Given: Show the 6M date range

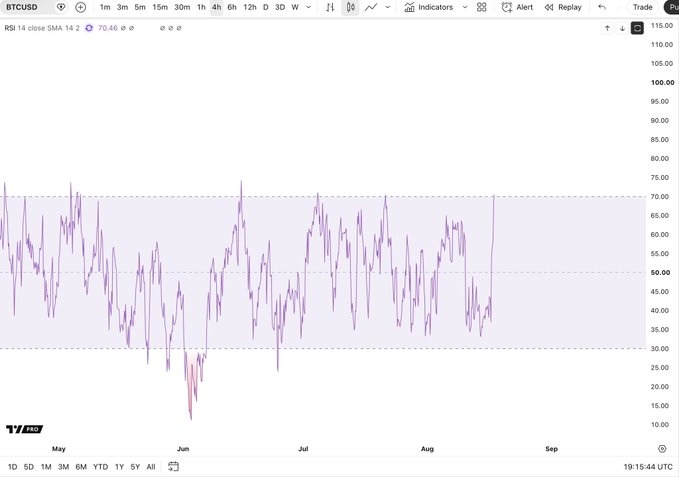Looking at the screenshot, I should pyautogui.click(x=81, y=467).
